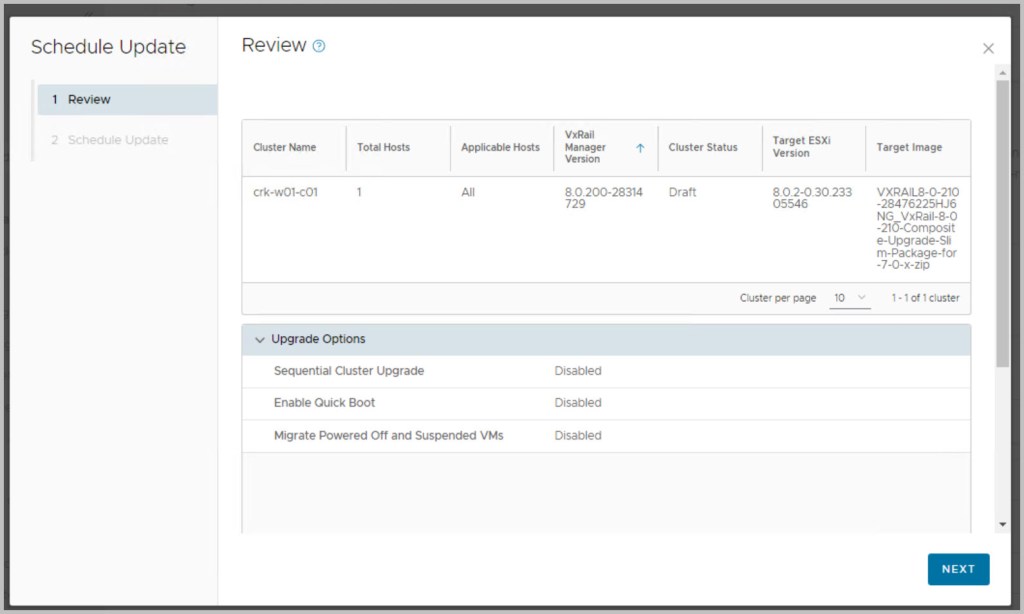Sort by Cluster Name column header
This screenshot has height=614, width=1024.
[x=285, y=148]
